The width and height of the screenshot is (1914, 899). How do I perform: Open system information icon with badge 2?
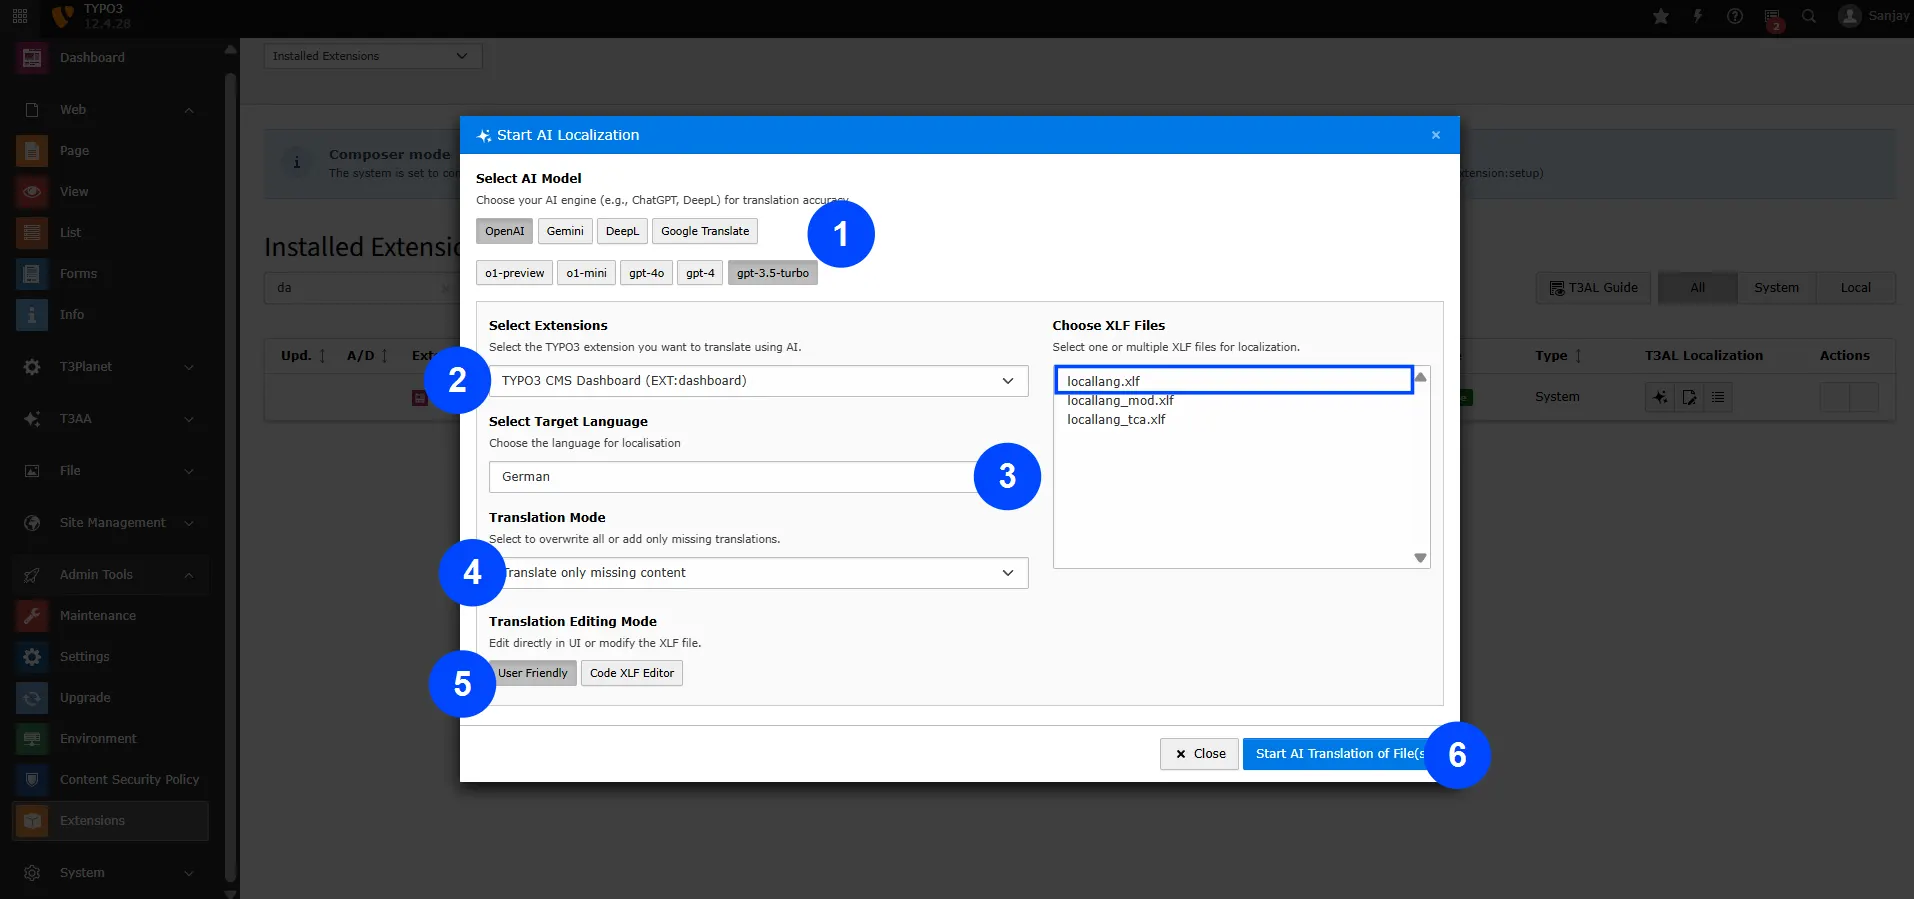click(x=1773, y=18)
